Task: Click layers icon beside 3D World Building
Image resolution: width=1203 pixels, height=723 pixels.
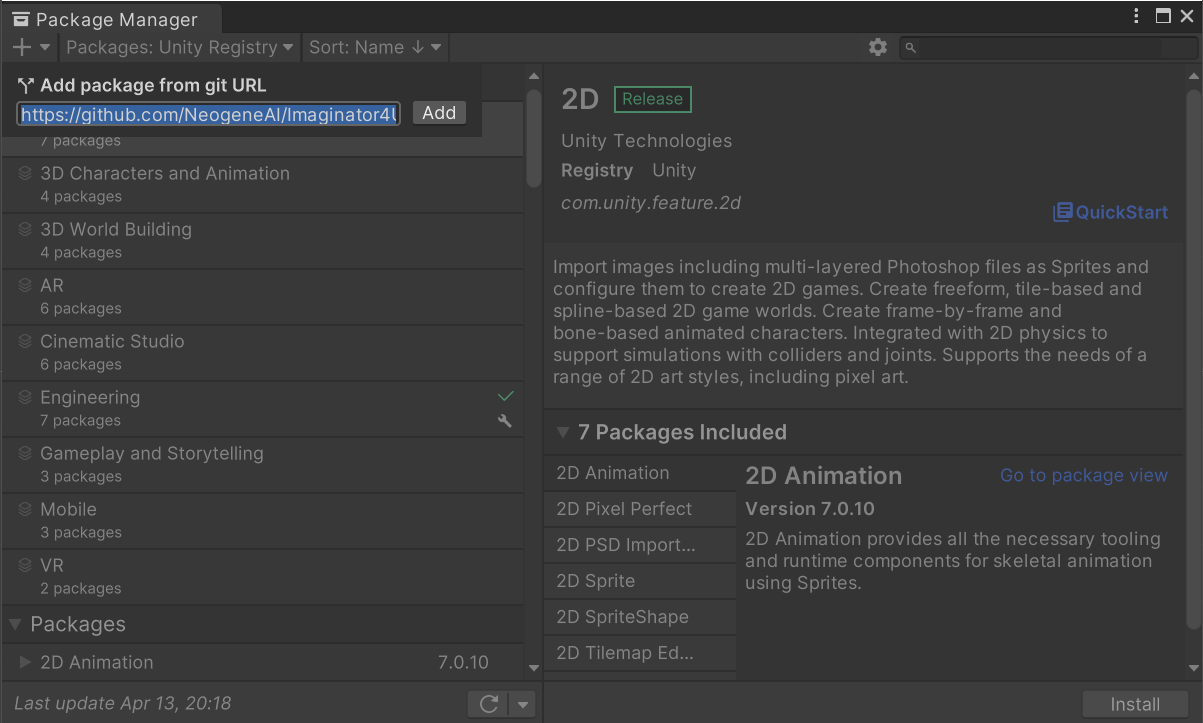Action: pyautogui.click(x=25, y=229)
